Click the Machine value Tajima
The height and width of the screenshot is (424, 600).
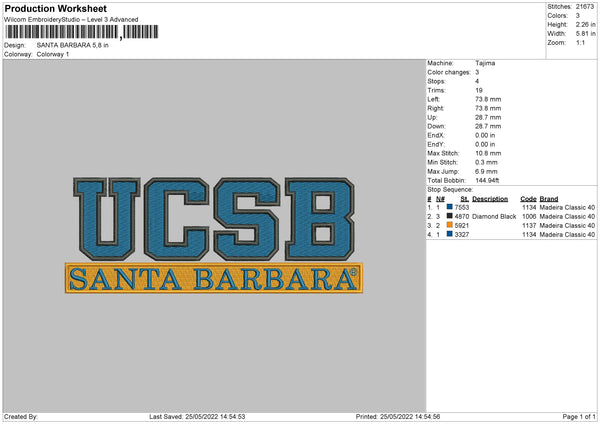click(485, 63)
